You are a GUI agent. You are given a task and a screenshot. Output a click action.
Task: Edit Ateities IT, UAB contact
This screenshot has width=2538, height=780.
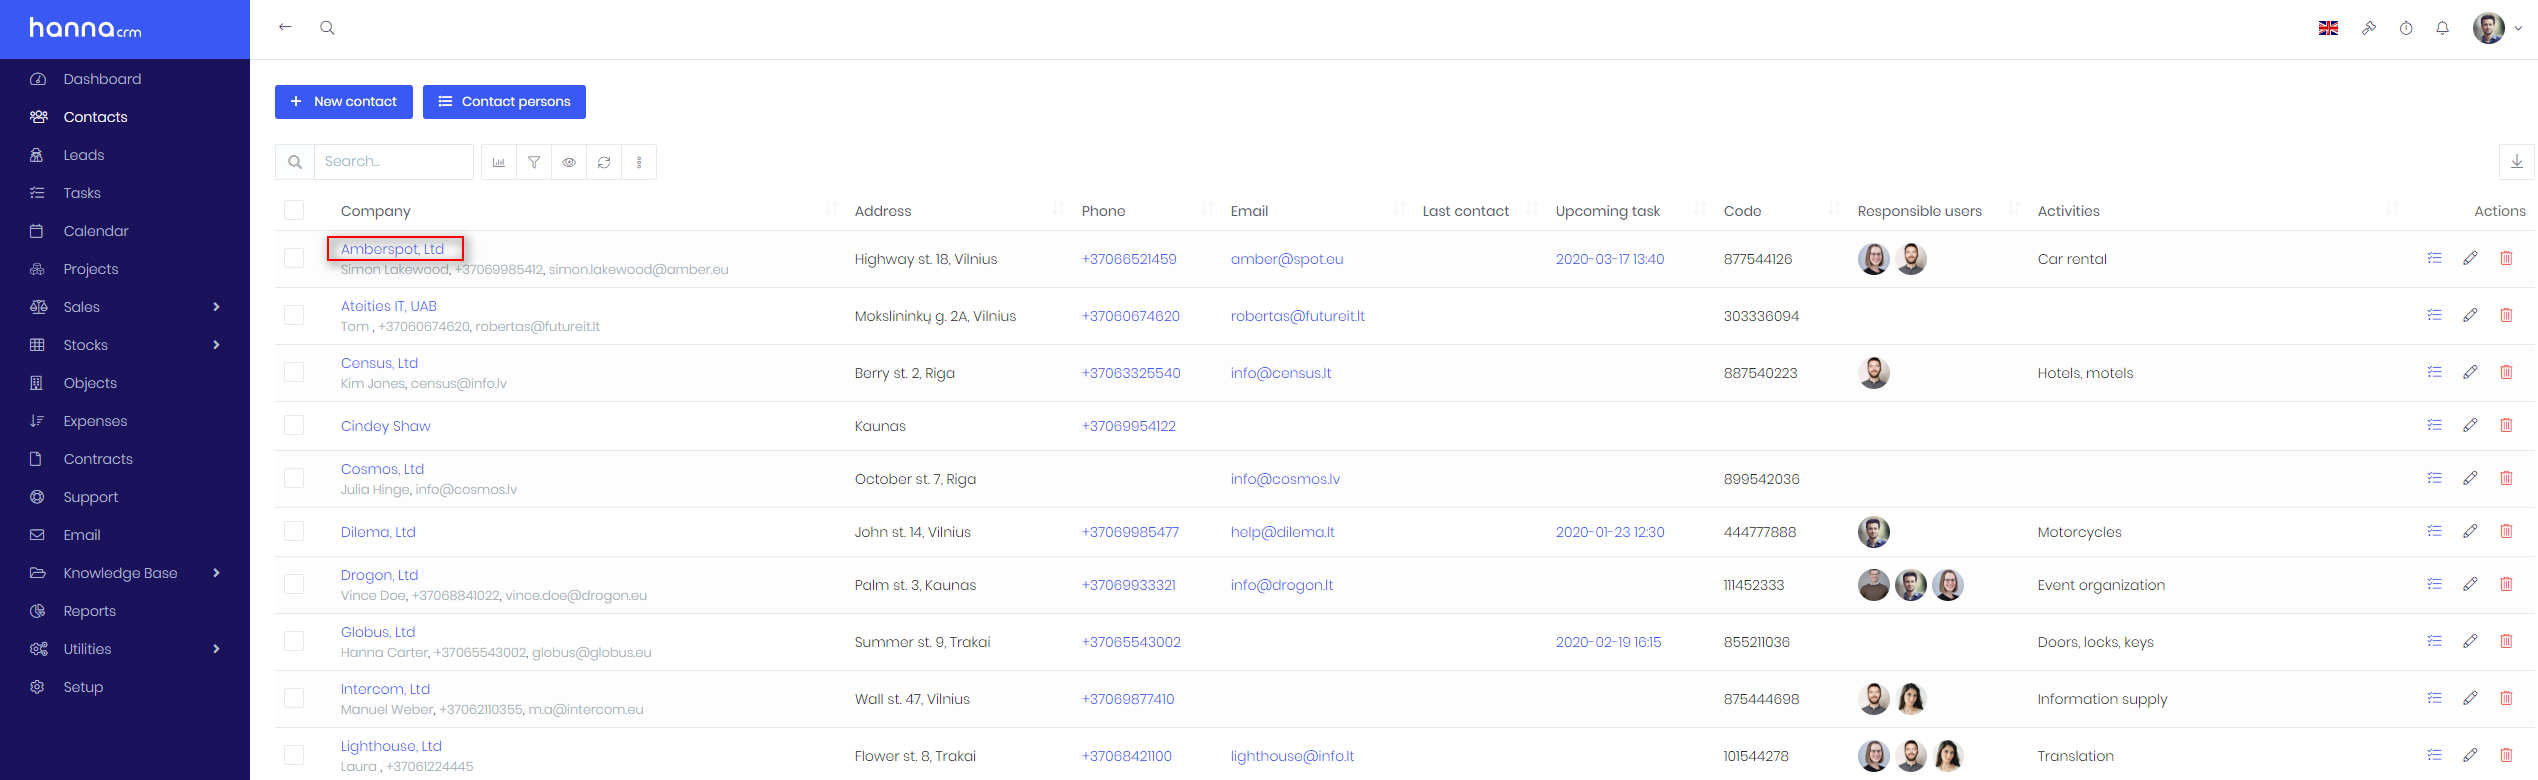(x=2470, y=315)
